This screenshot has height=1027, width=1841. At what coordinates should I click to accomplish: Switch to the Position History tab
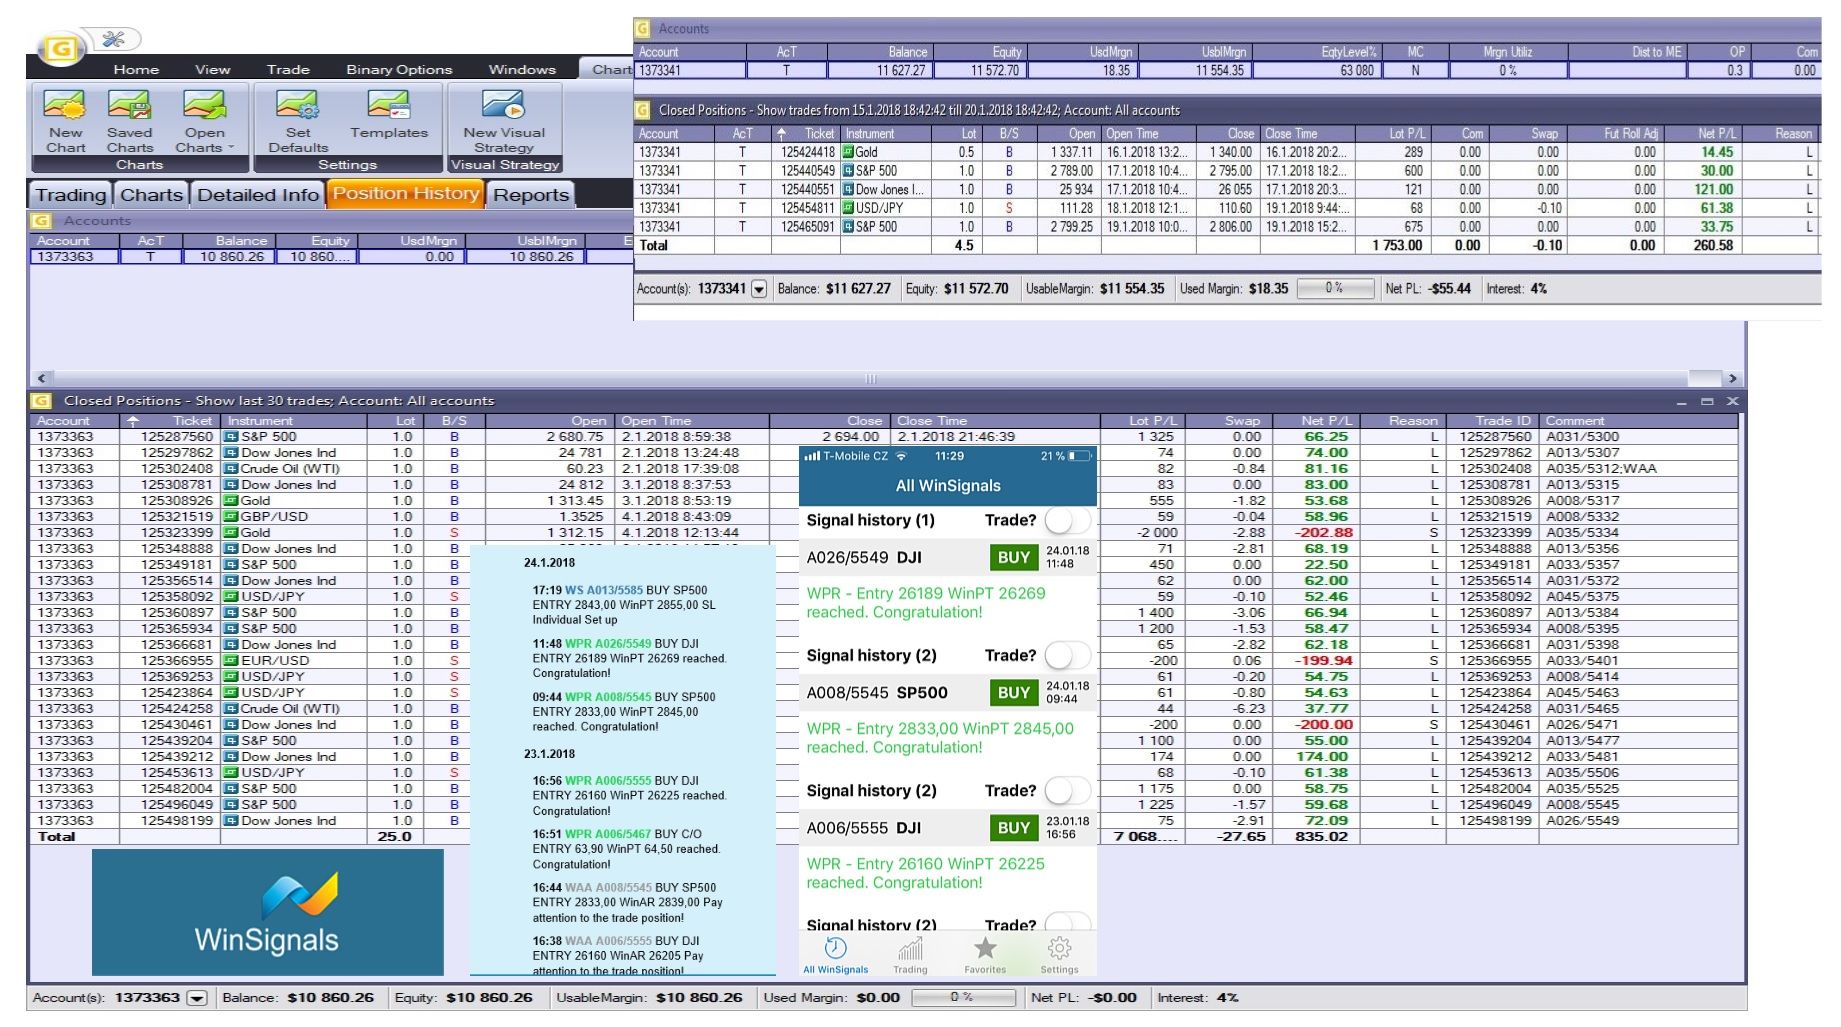click(406, 194)
